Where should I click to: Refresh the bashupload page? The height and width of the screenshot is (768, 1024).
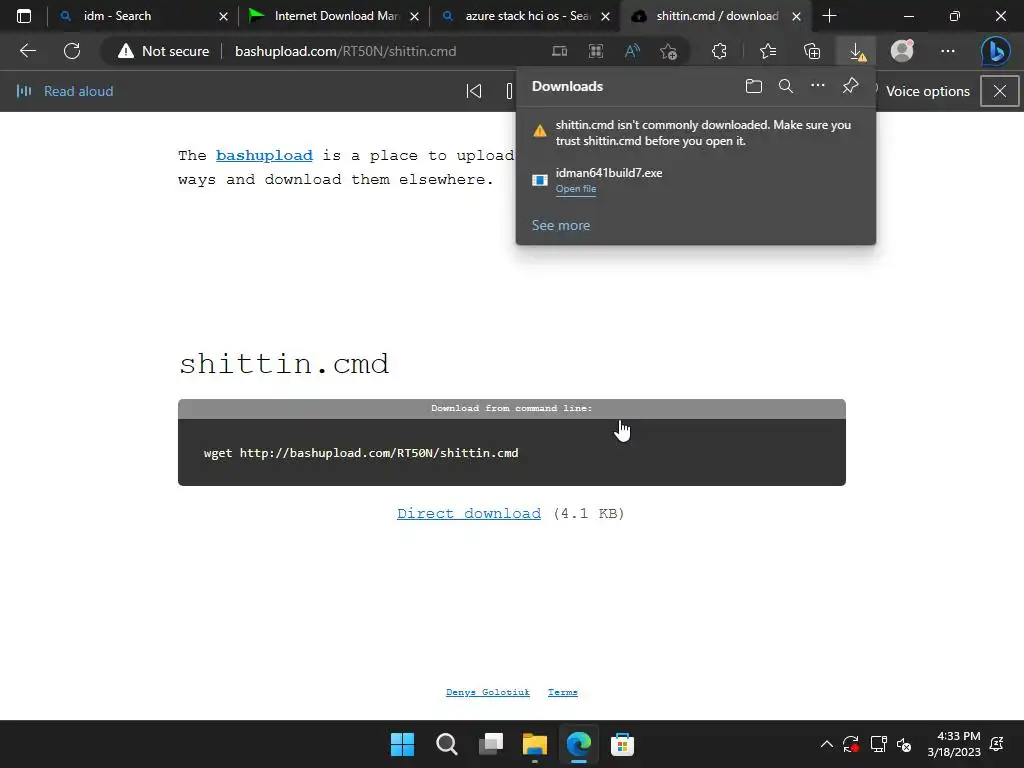pyautogui.click(x=72, y=51)
